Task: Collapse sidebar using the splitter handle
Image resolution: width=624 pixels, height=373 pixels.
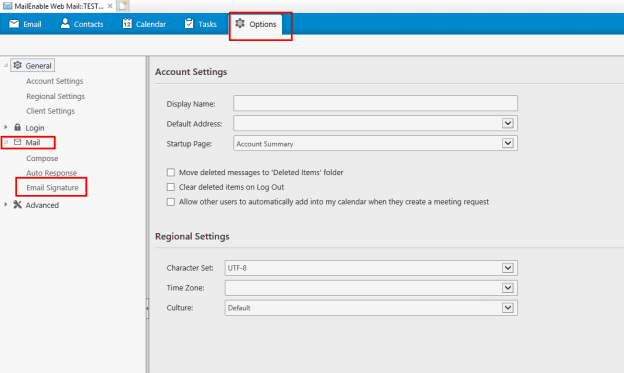Action: (147, 308)
